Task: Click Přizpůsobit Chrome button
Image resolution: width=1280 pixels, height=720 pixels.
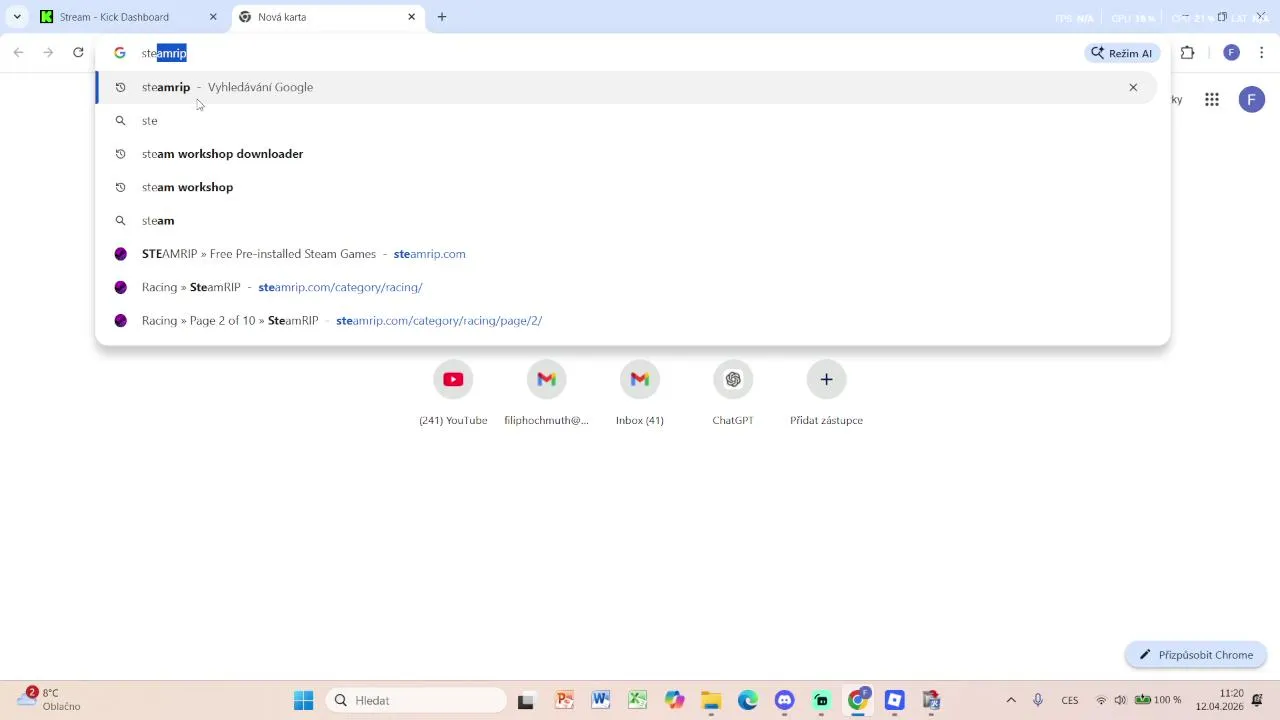Action: coord(1196,655)
